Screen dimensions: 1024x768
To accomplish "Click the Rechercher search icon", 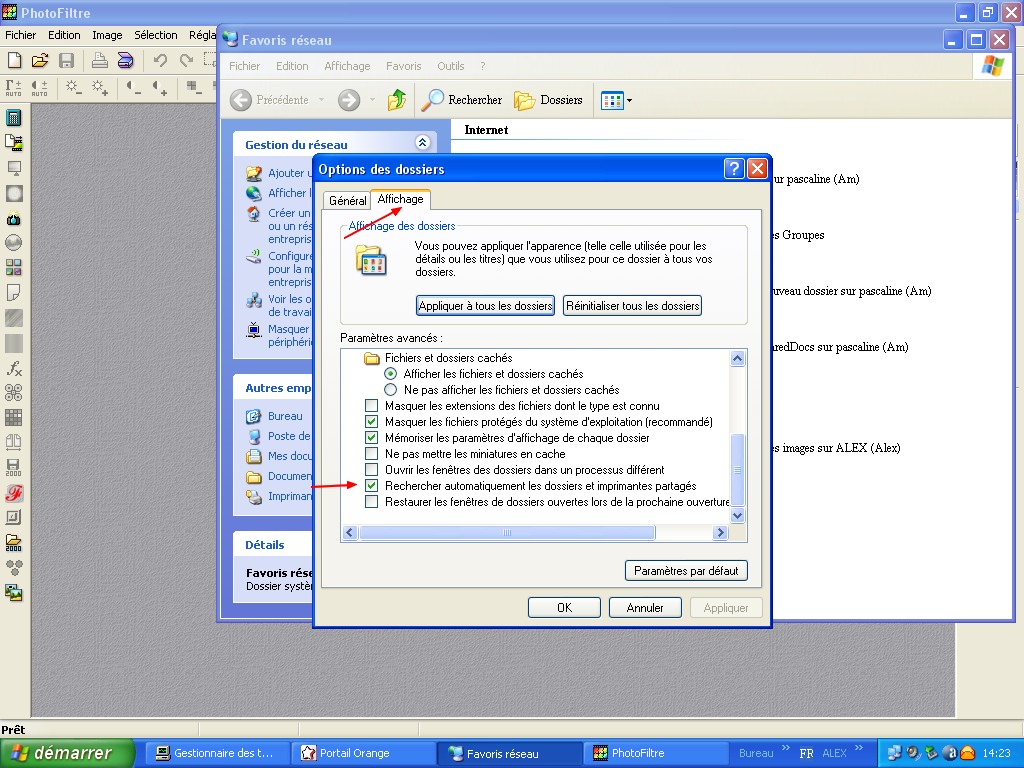I will [432, 100].
